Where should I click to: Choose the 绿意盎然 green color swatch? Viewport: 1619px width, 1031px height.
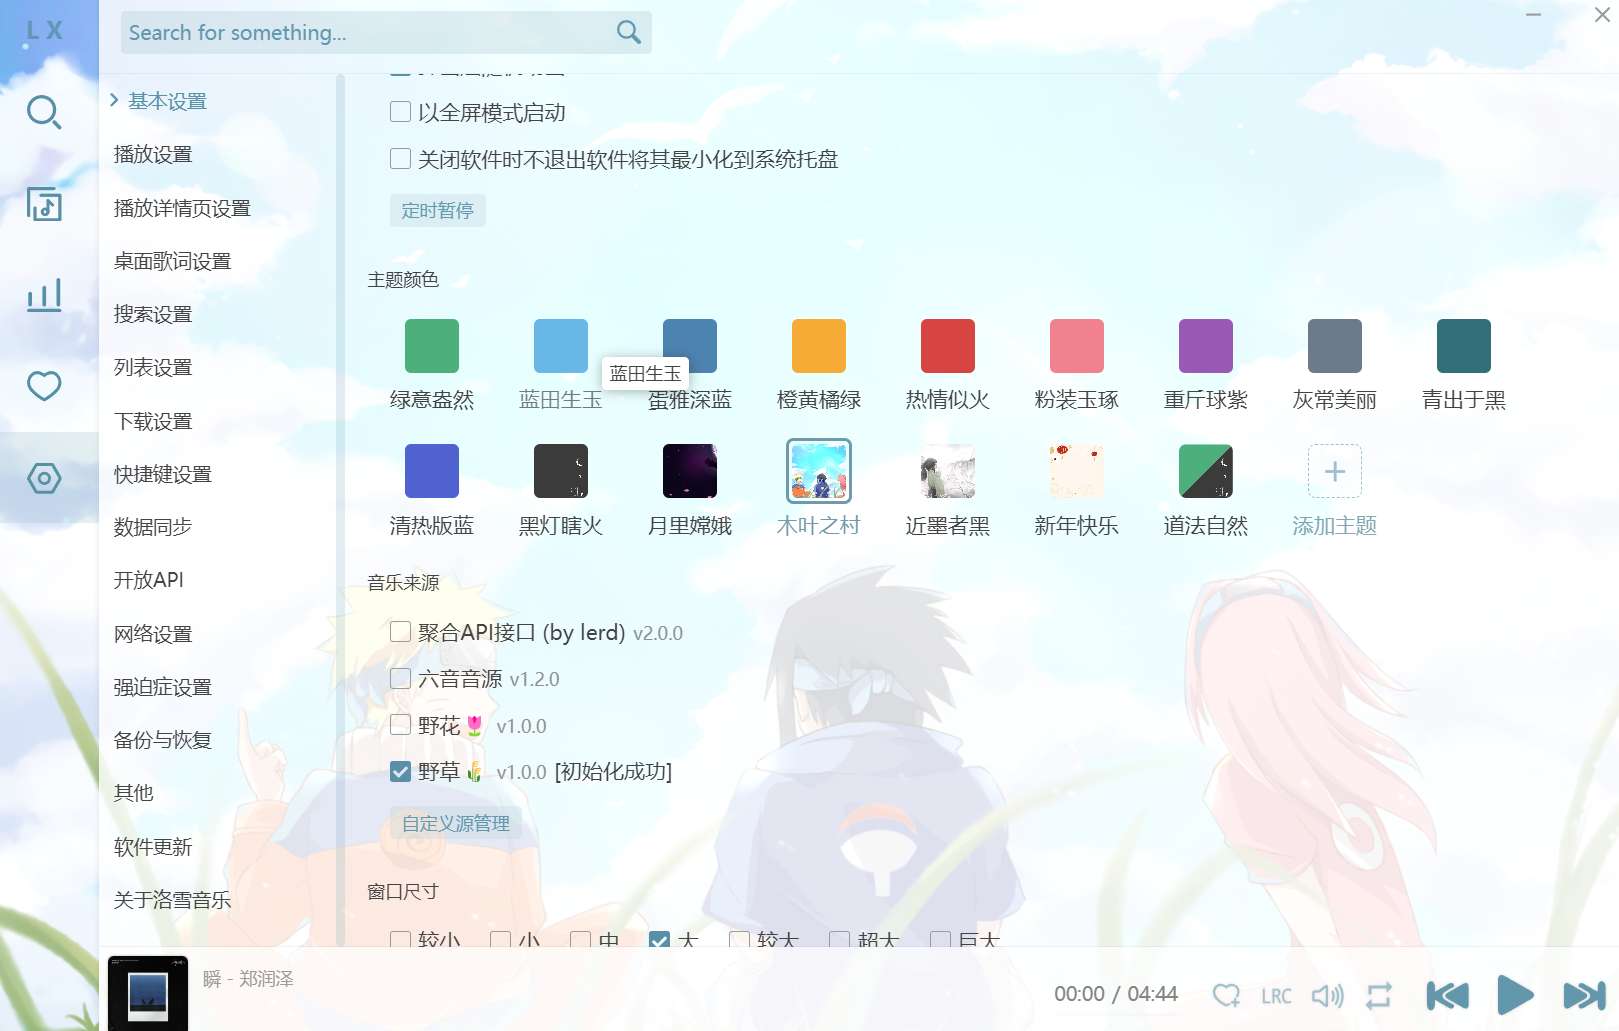(x=432, y=346)
